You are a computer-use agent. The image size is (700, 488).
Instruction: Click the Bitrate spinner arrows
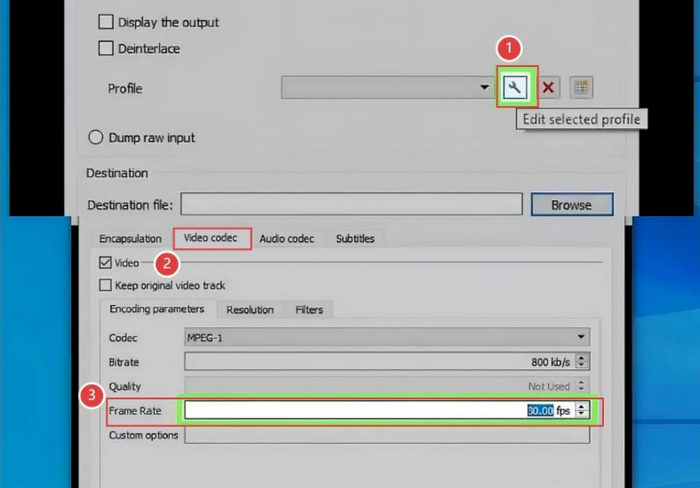point(582,361)
